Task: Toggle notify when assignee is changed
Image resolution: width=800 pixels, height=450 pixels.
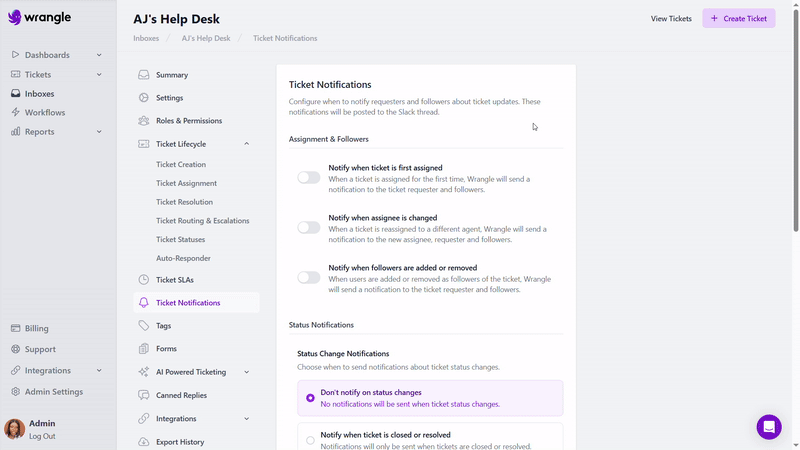Action: [309, 228]
